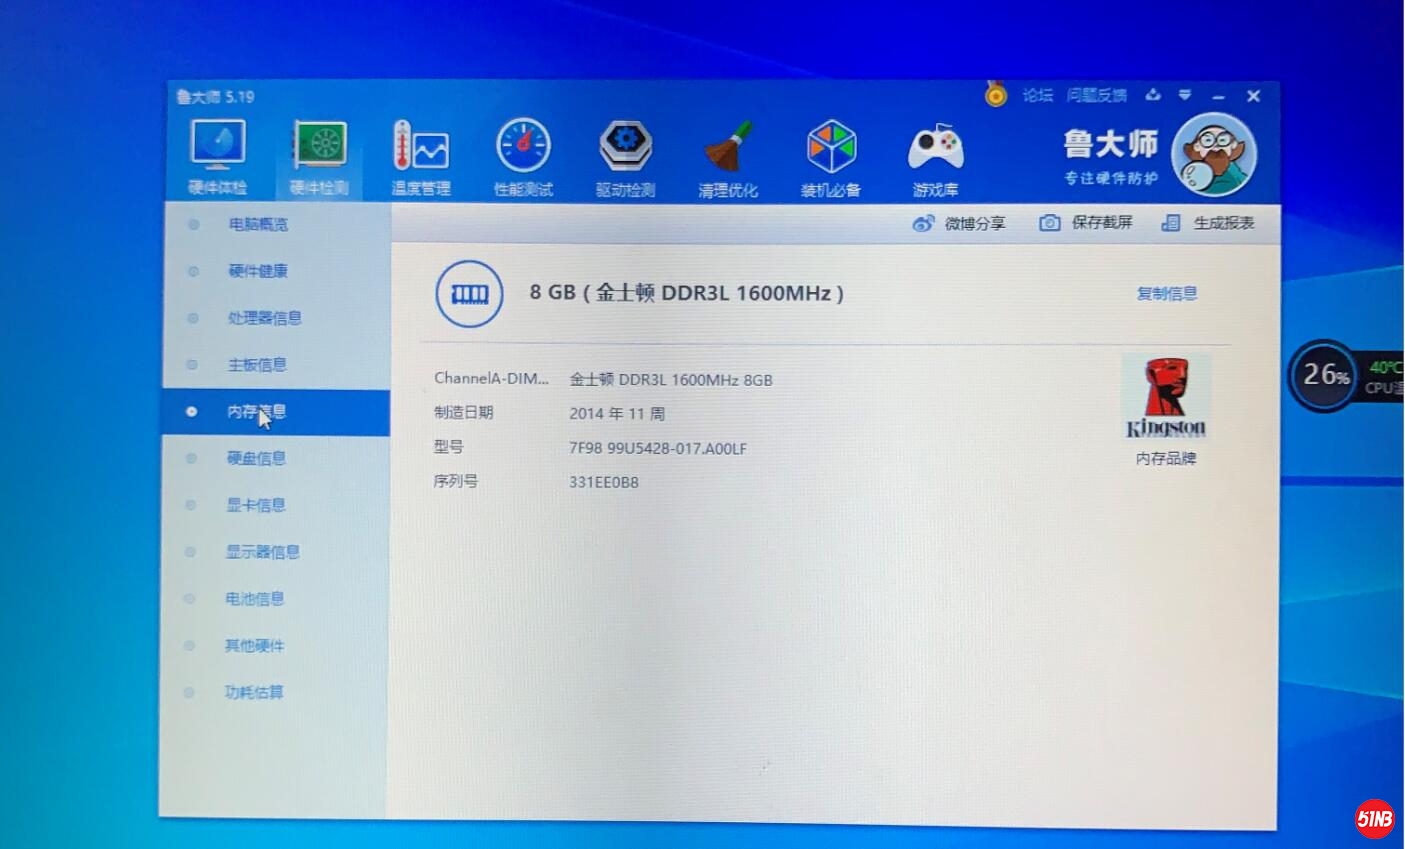Click the 制造日期 label

463,412
